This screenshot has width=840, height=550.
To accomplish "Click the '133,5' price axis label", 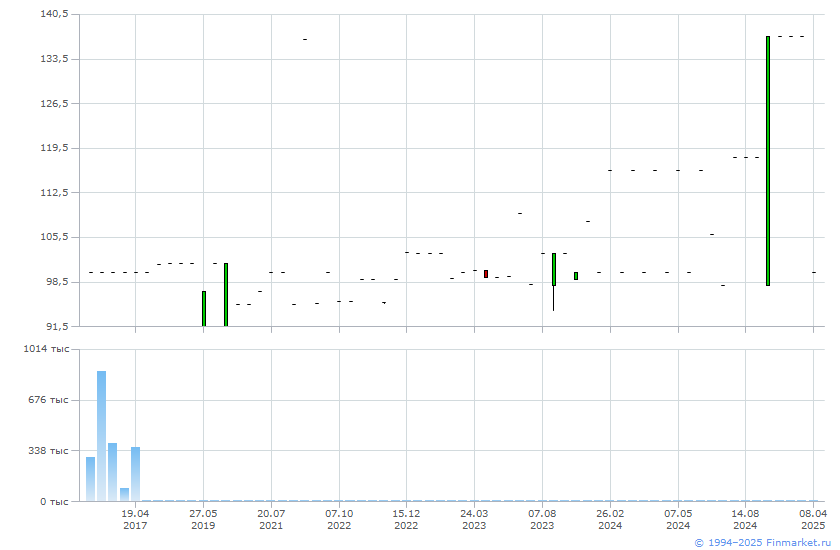I will (x=54, y=58).
